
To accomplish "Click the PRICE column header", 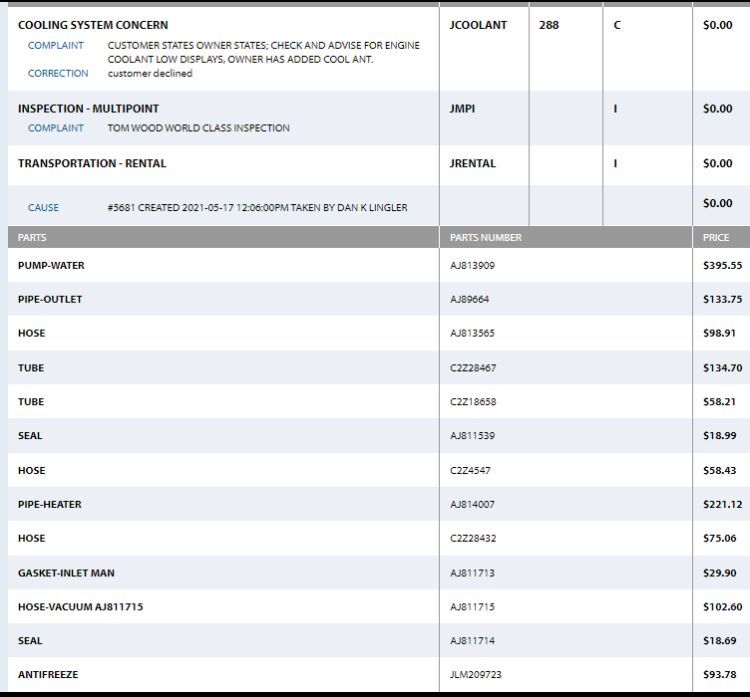I will pyautogui.click(x=716, y=238).
